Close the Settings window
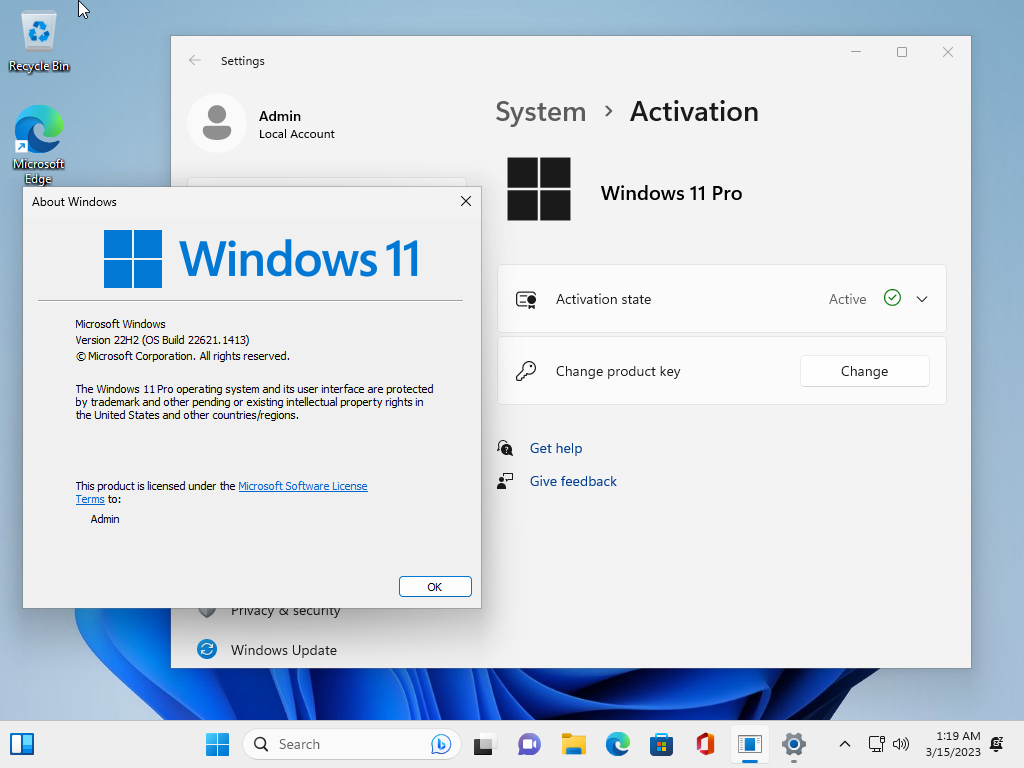 948,52
